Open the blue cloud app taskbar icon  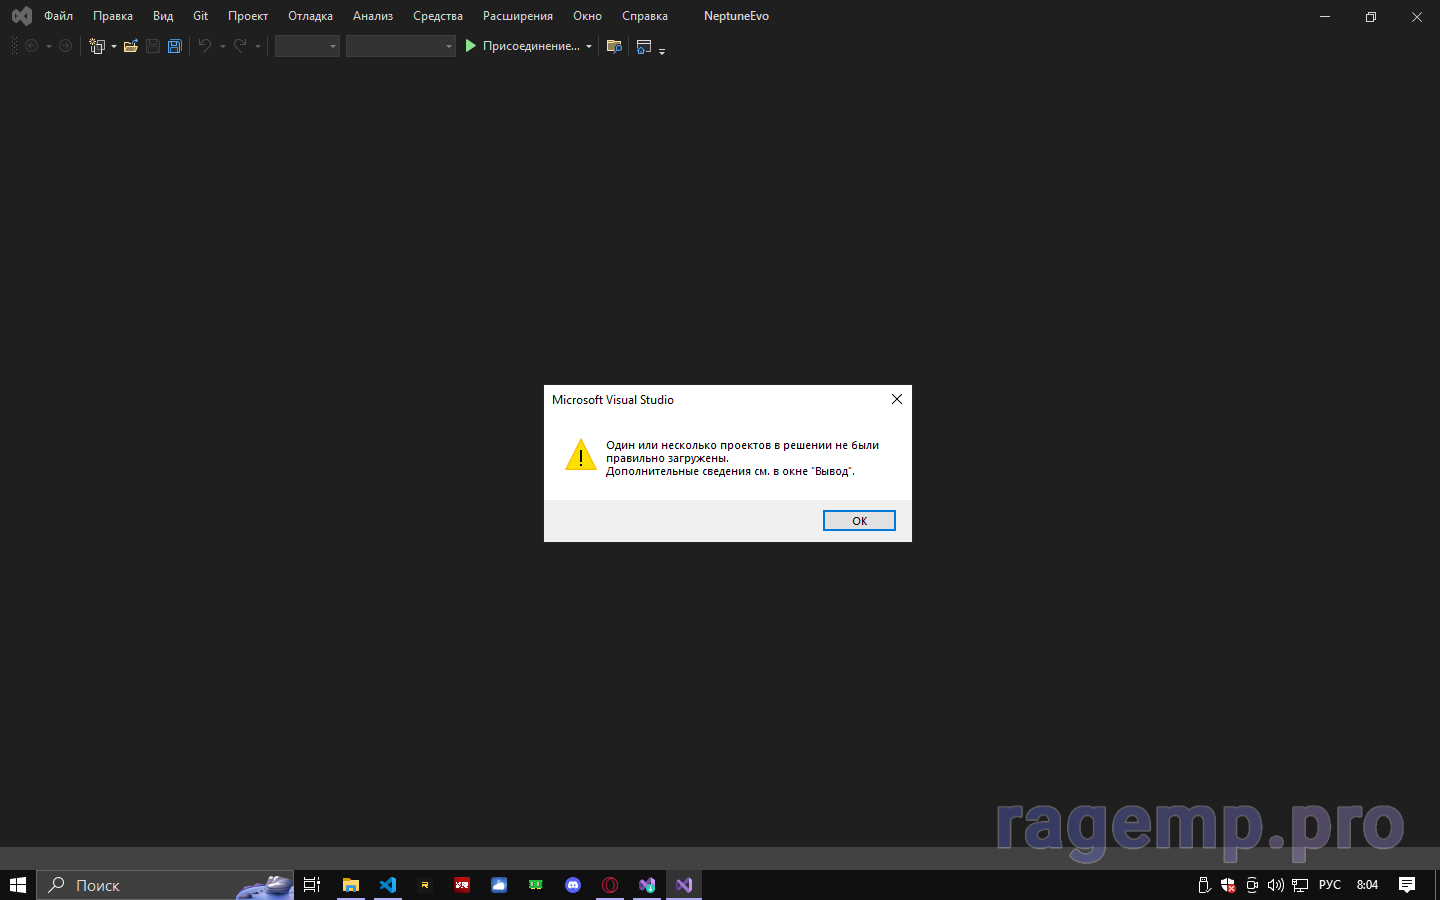pos(499,885)
